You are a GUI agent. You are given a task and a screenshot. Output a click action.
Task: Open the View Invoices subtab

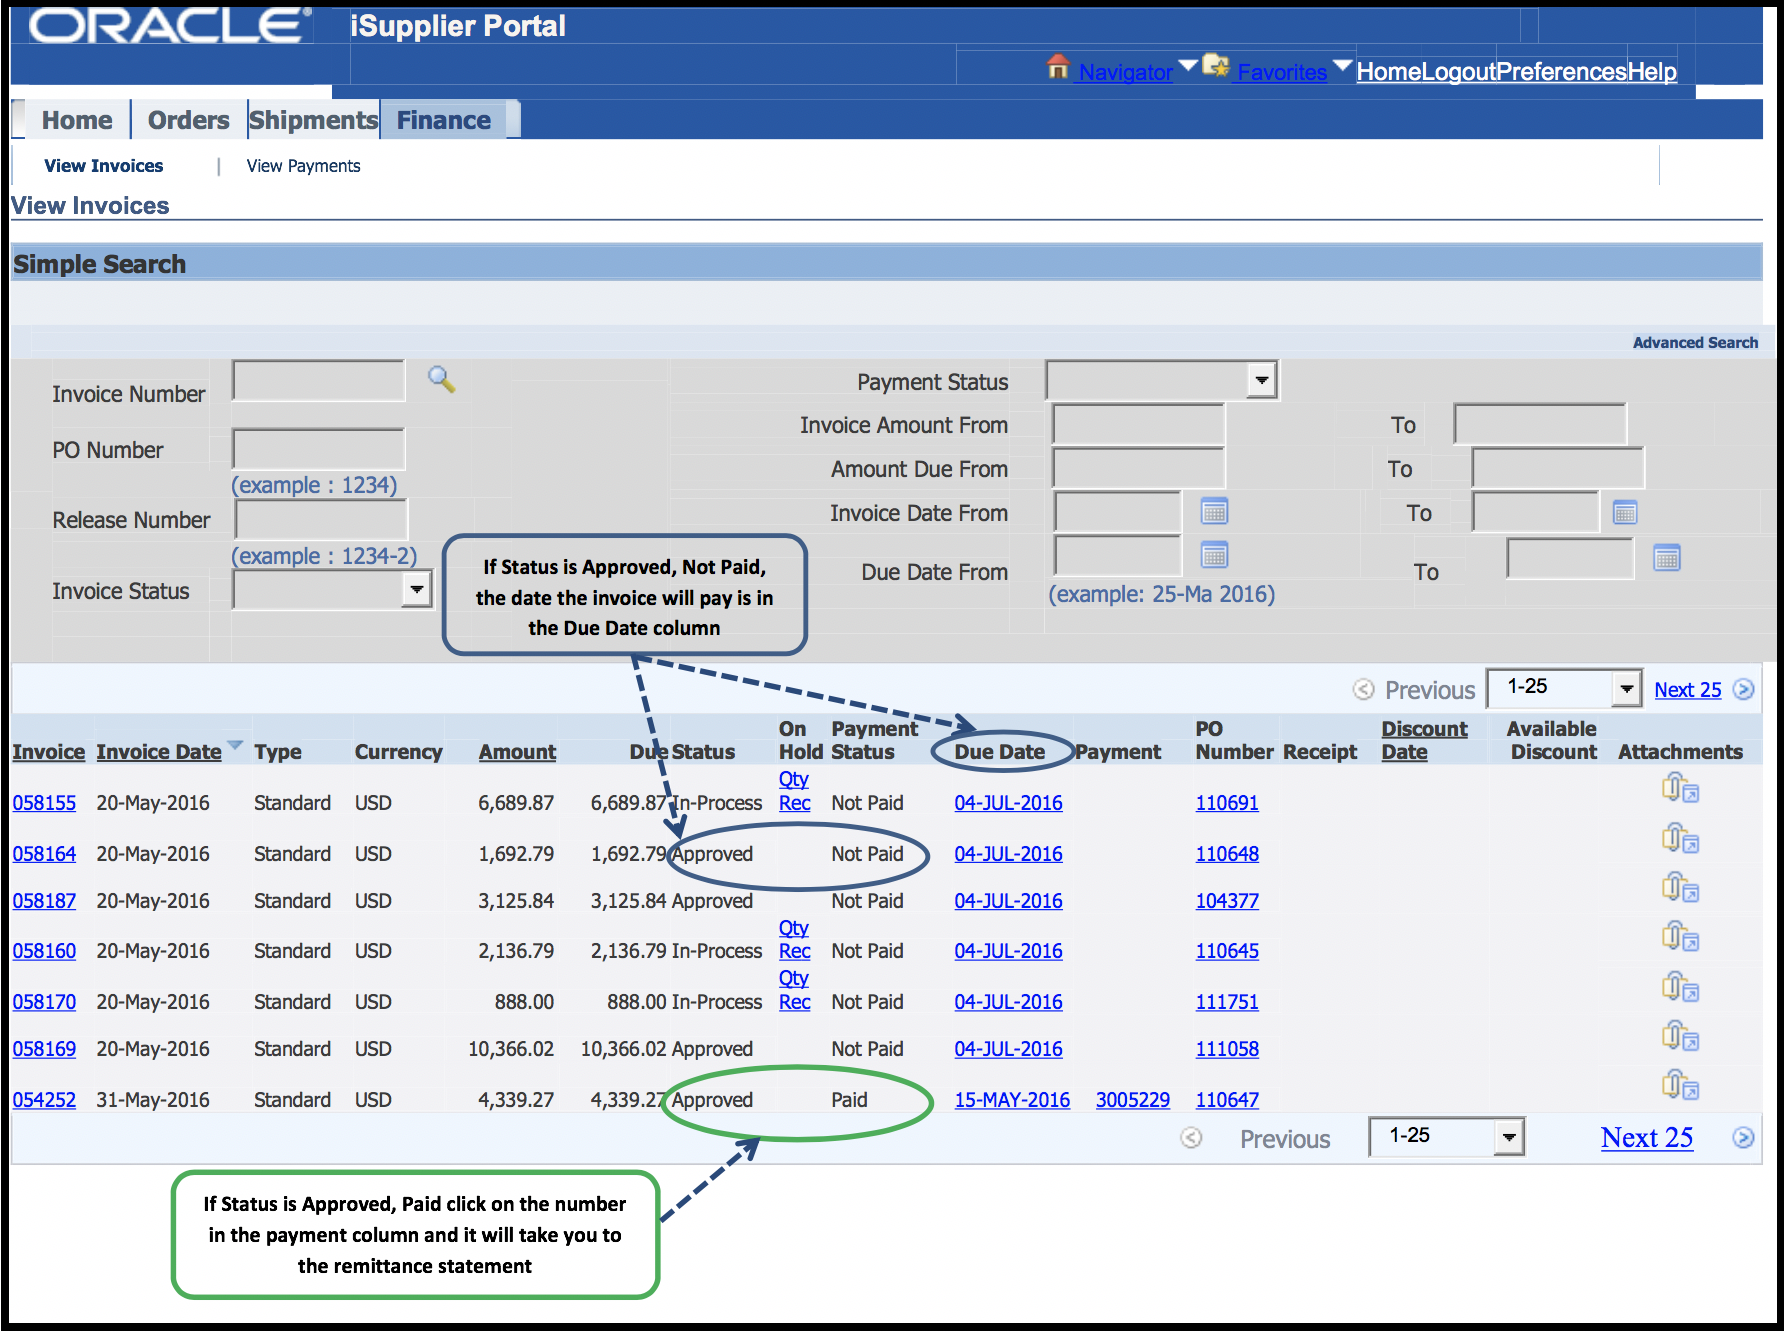click(x=104, y=166)
